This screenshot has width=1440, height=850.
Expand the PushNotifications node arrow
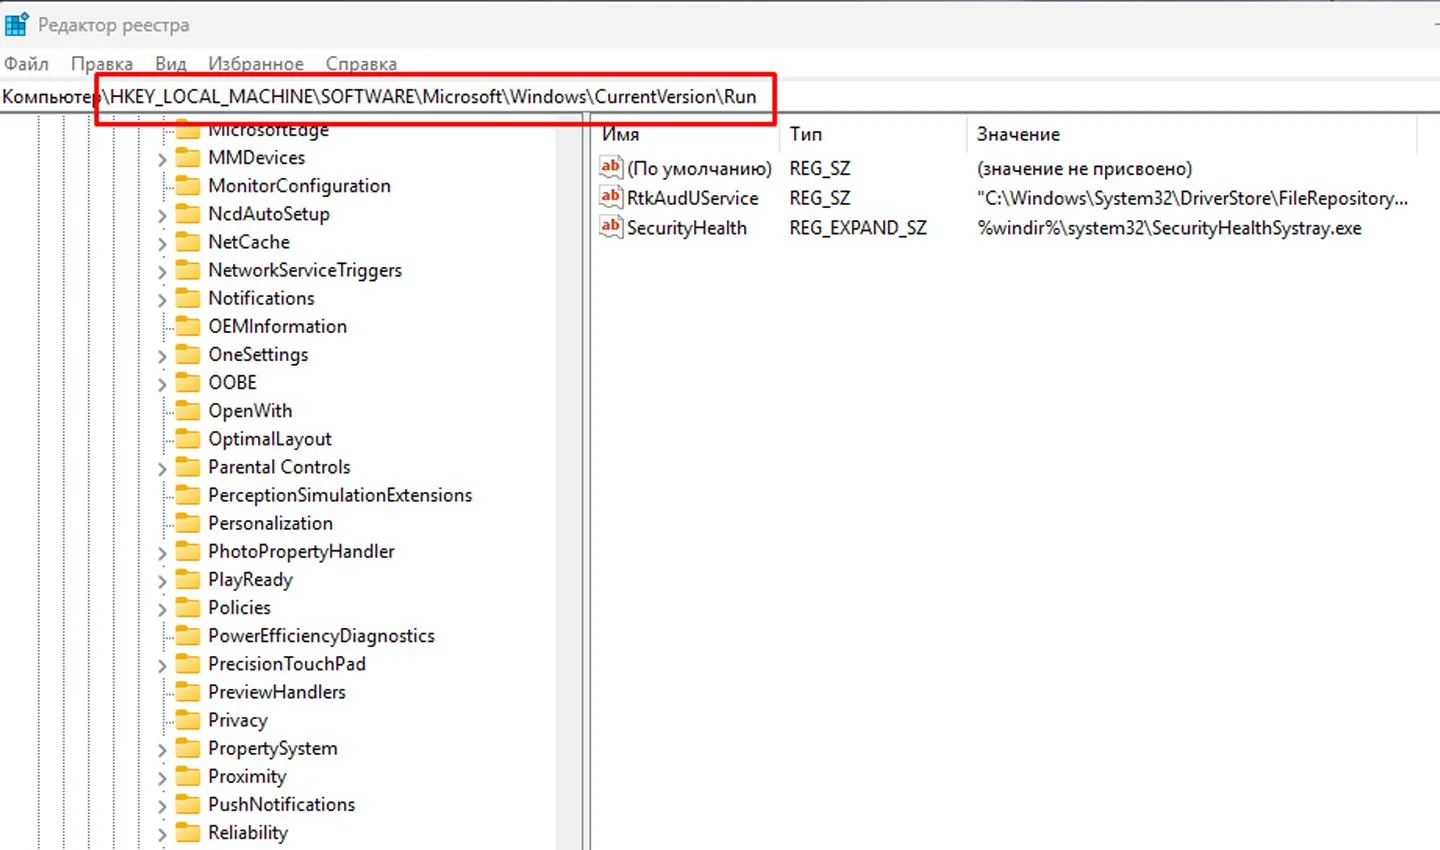click(x=162, y=806)
